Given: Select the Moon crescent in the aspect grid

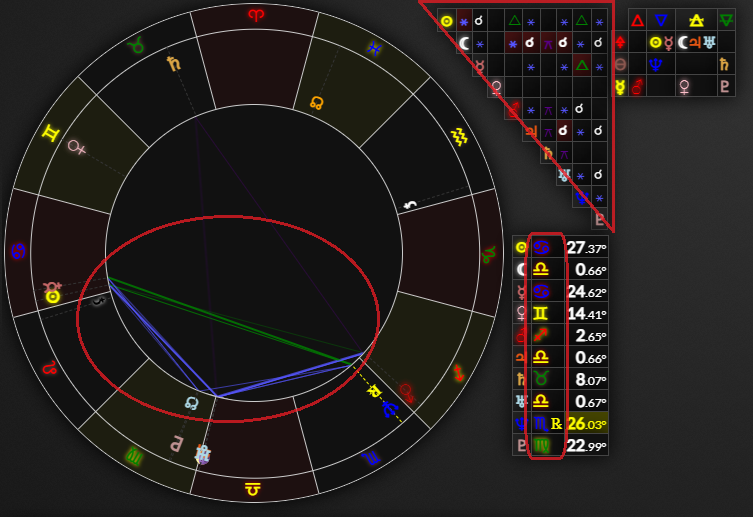Looking at the screenshot, I should click(464, 43).
